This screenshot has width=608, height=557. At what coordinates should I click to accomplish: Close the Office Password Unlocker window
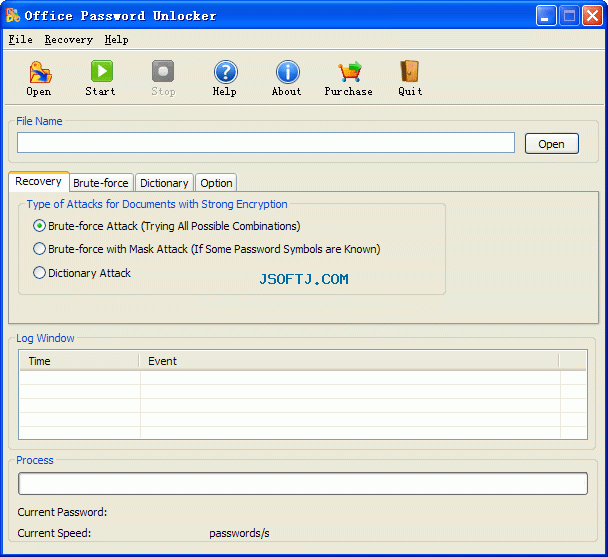click(592, 16)
